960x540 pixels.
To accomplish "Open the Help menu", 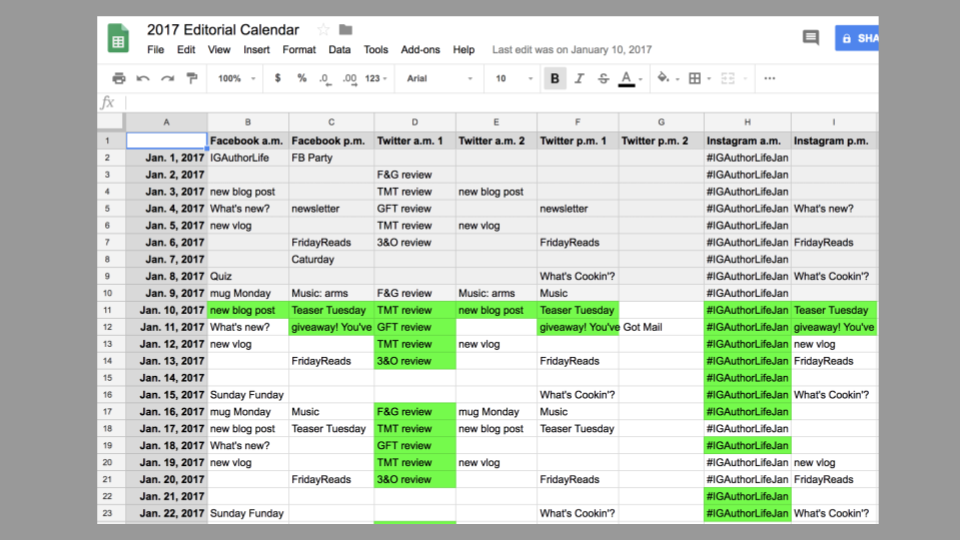I will coord(463,50).
